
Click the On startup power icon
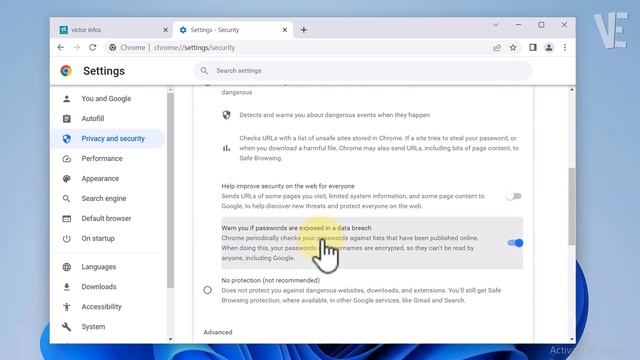click(67, 238)
